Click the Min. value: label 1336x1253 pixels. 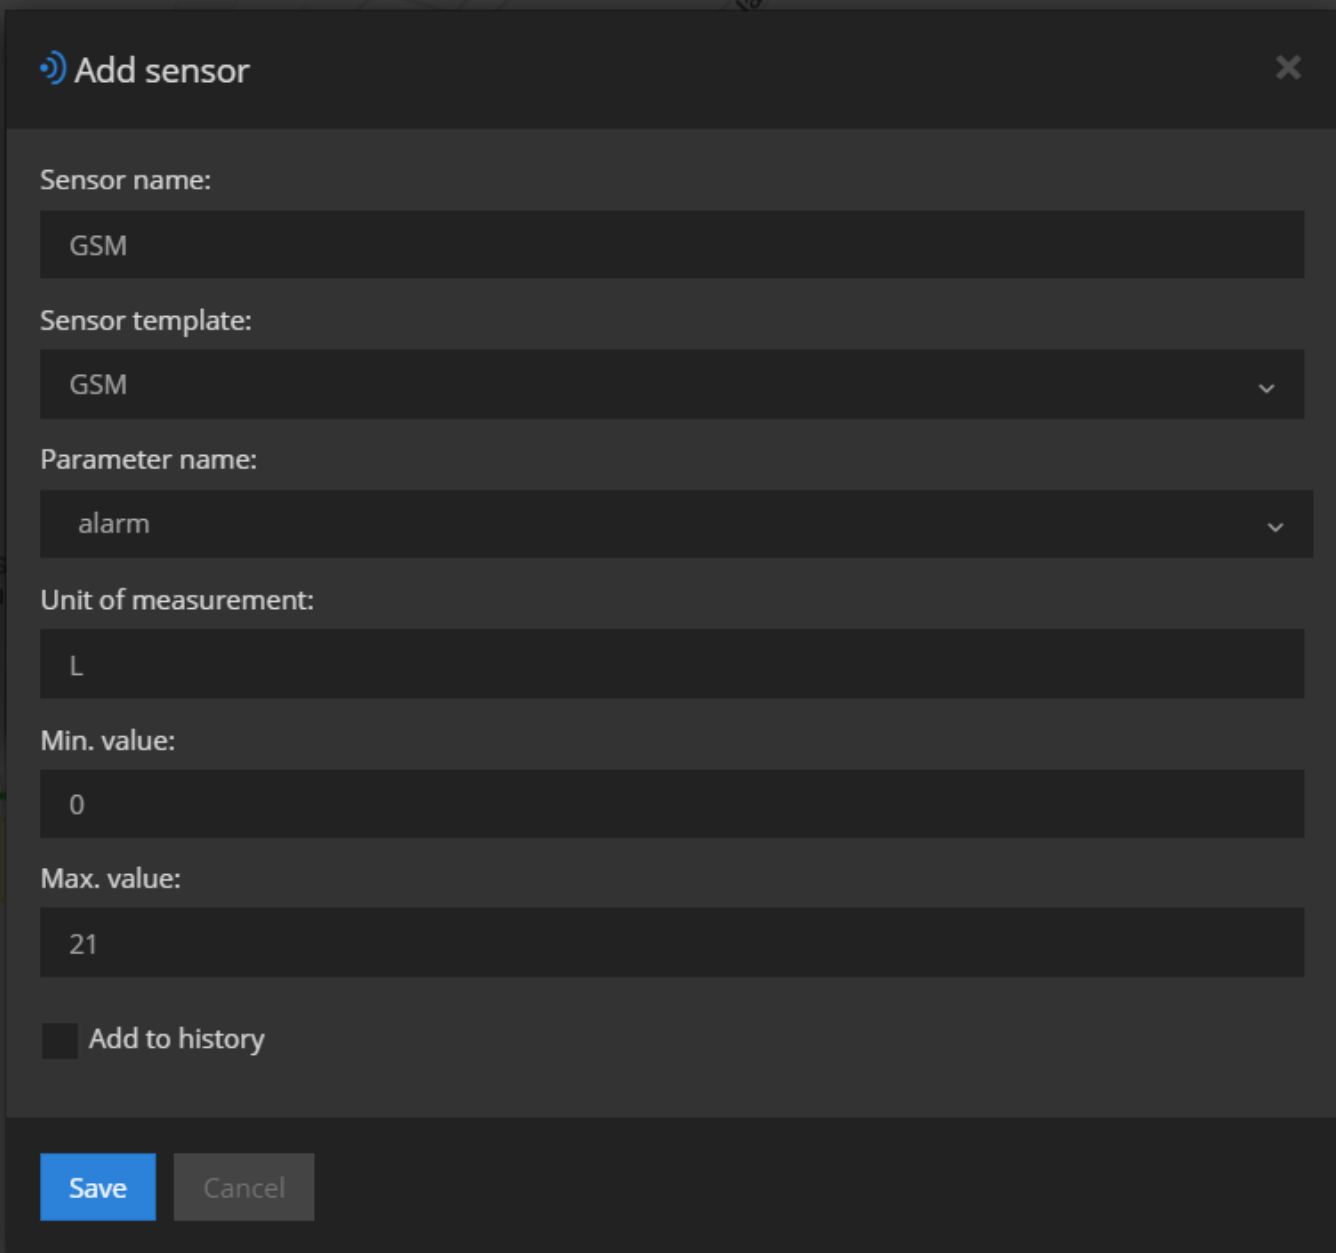point(108,740)
